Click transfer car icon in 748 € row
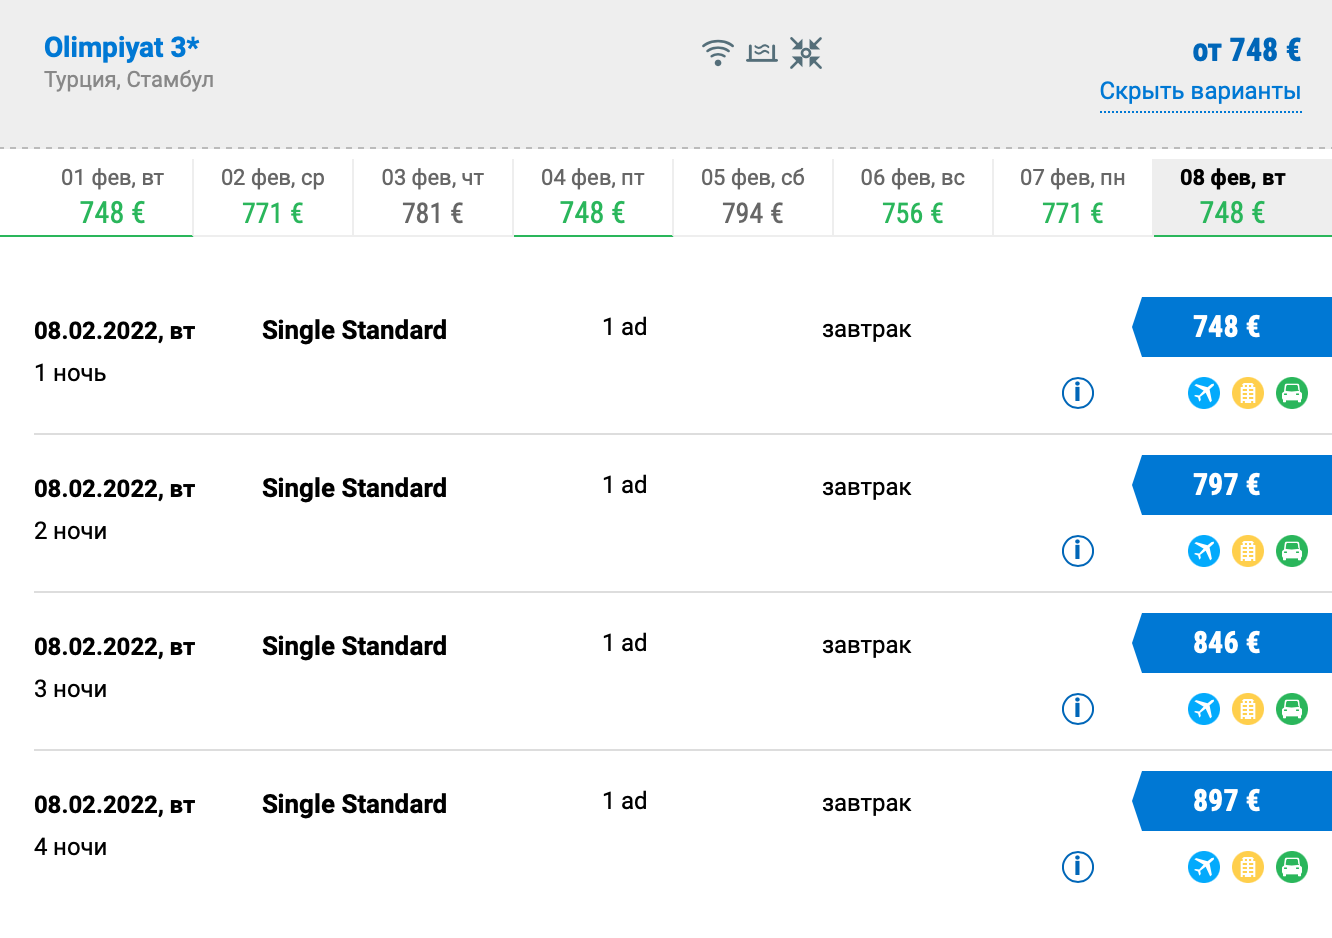This screenshot has width=1332, height=938. click(x=1292, y=393)
